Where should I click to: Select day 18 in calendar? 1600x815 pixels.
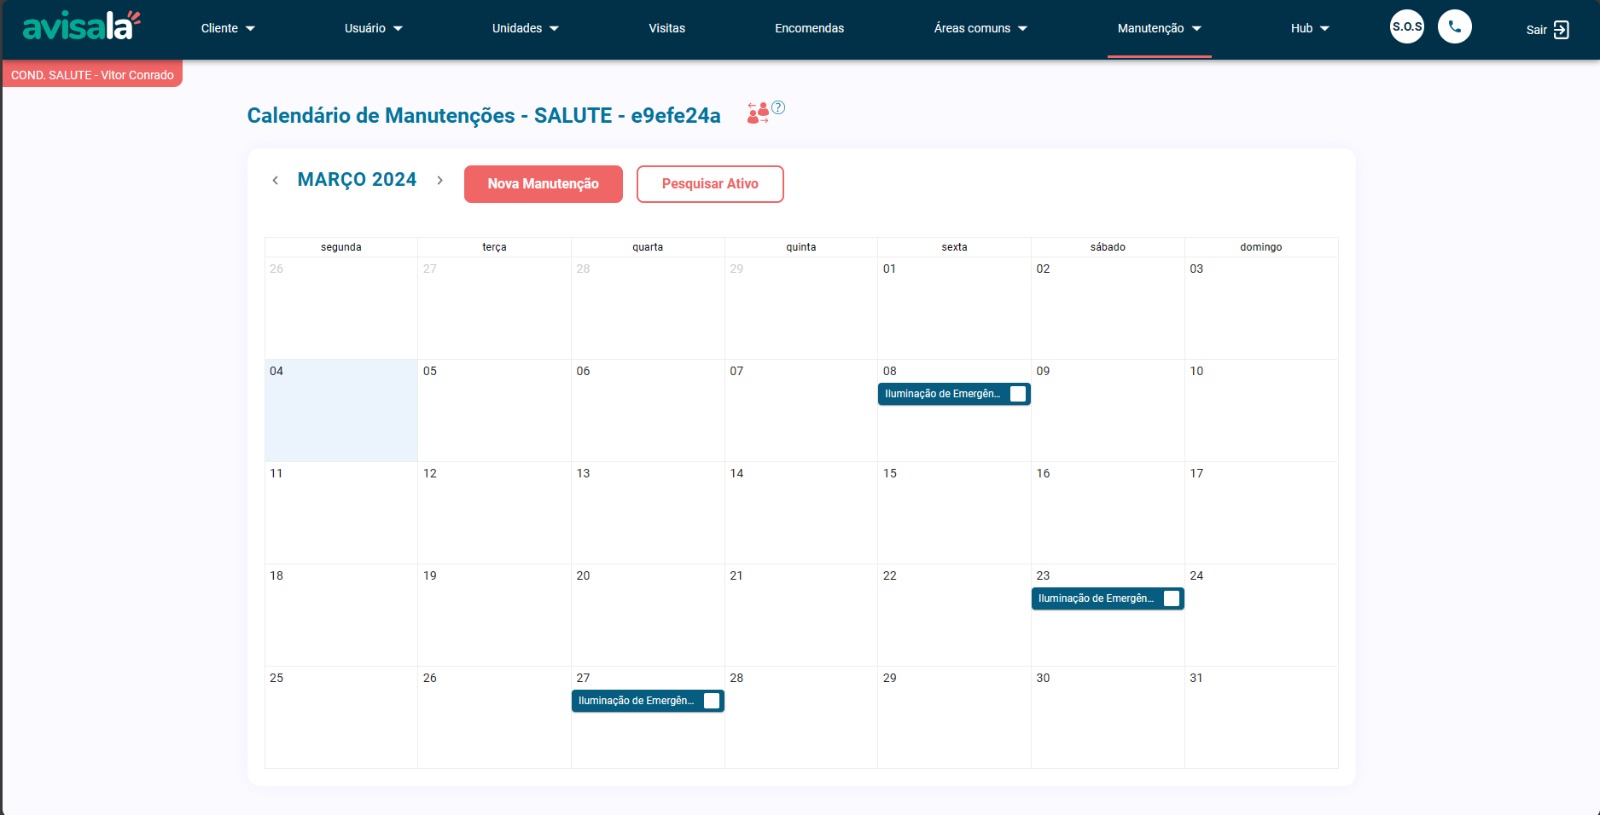point(341,615)
